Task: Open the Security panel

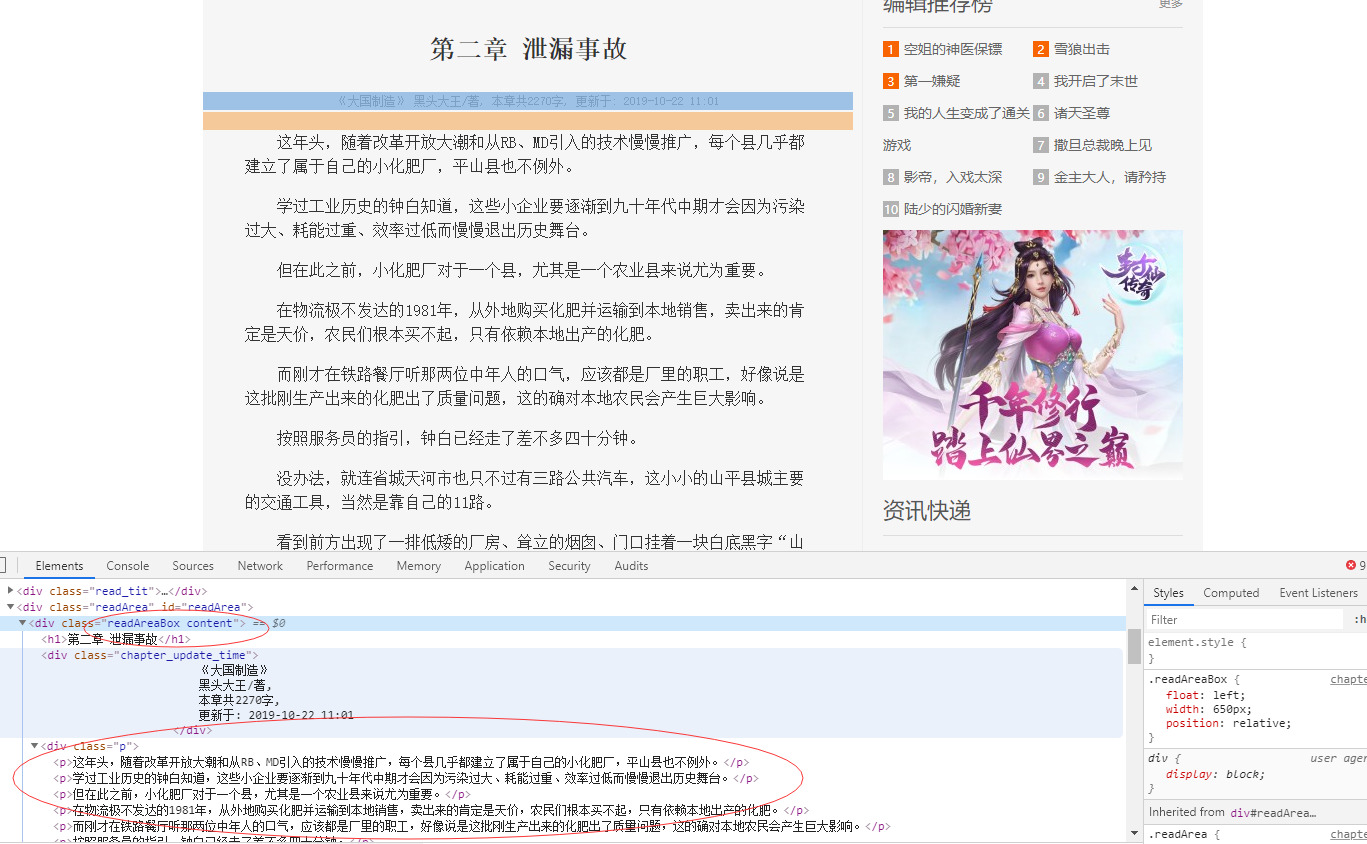Action: tap(568, 565)
